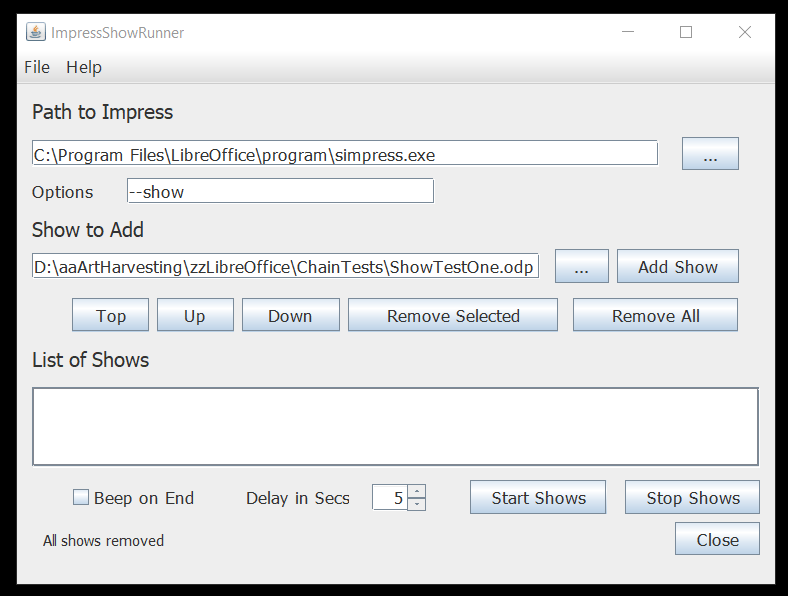Click the Add Show button
This screenshot has height=596, width=788.
pos(678,267)
